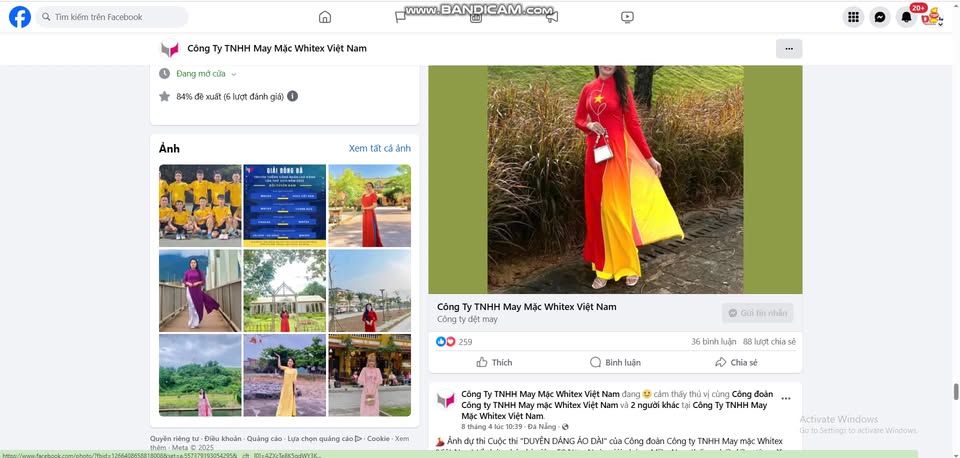
Task: Open the apps grid menu icon
Action: 853,17
